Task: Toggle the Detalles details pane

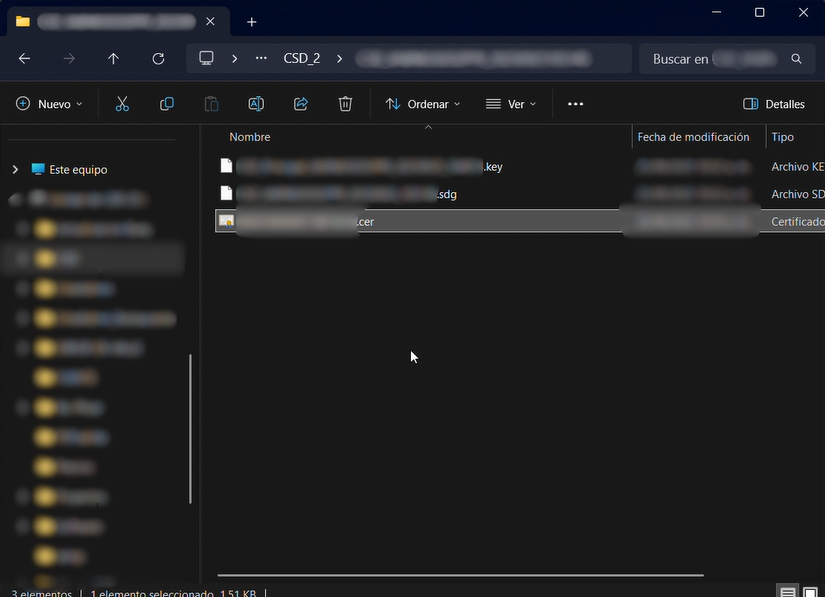Action: click(x=774, y=104)
